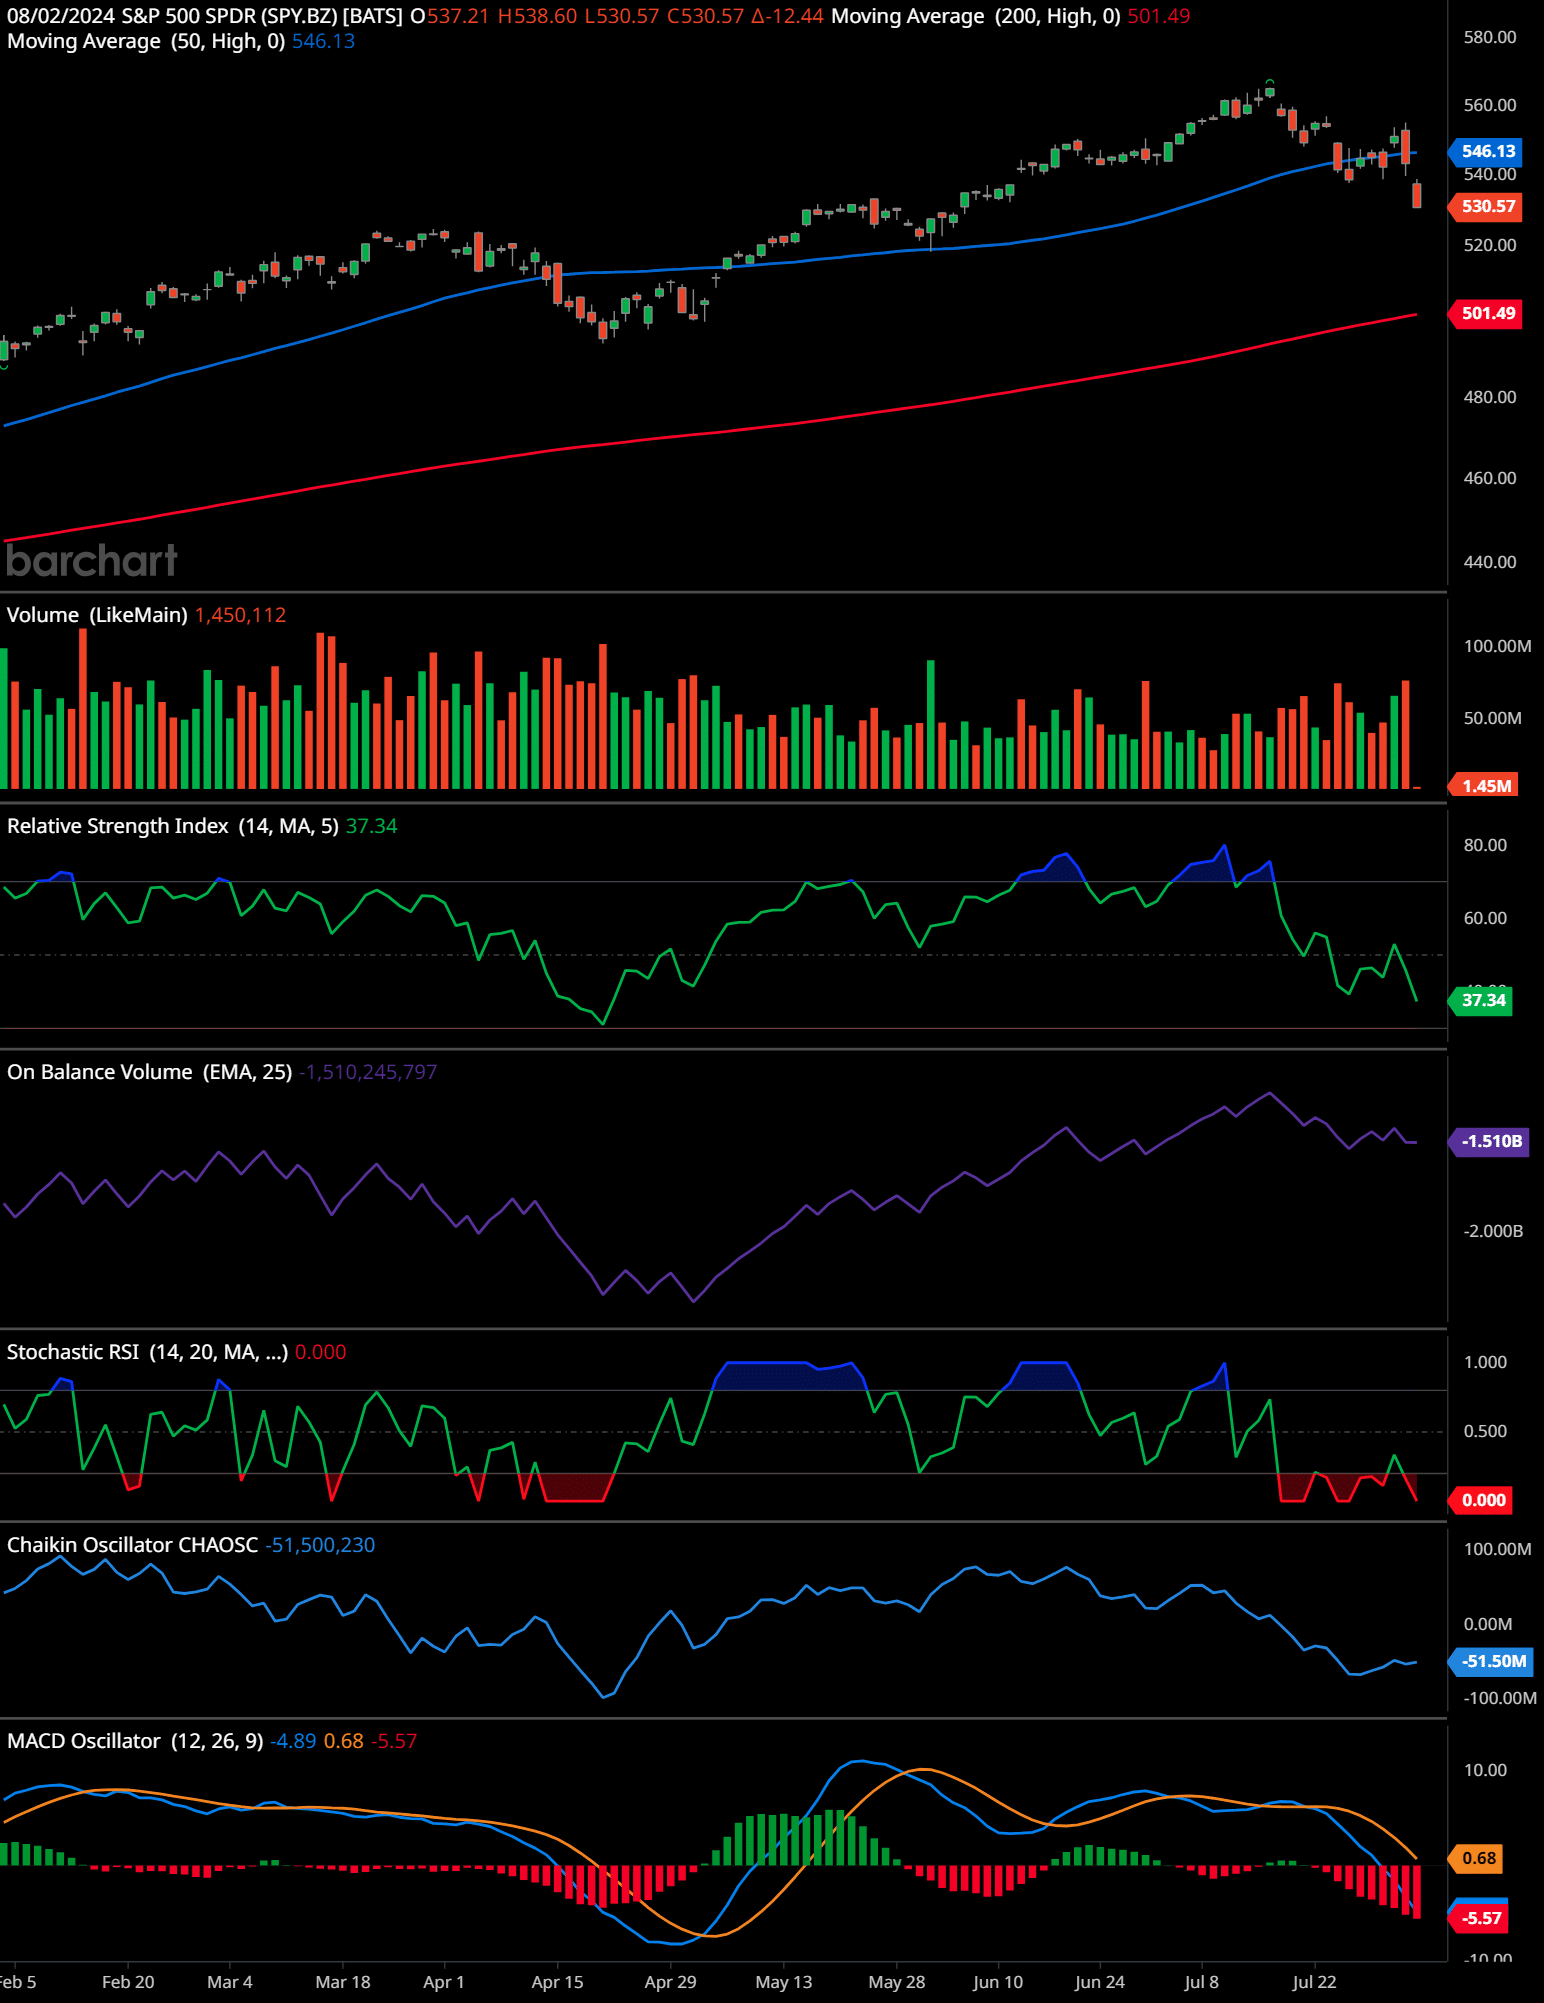The image size is (1544, 2003).
Task: Click the last red candlestick on chart
Action: 1417,194
